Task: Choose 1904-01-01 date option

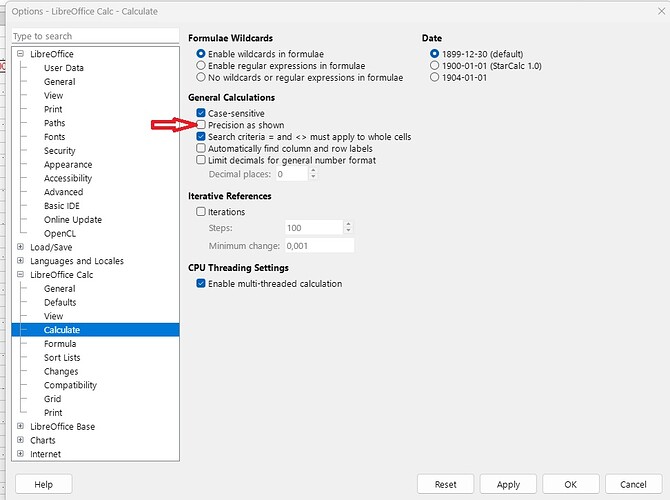Action: pyautogui.click(x=435, y=77)
